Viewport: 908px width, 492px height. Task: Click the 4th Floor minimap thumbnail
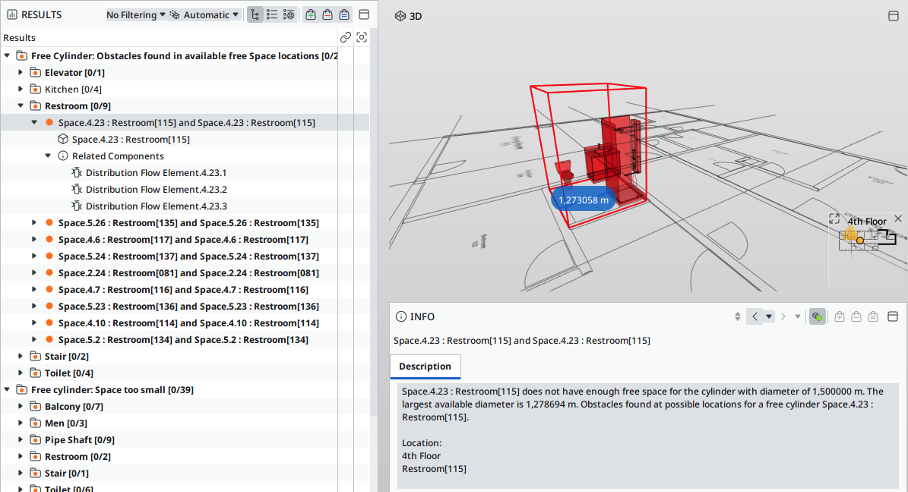point(867,239)
